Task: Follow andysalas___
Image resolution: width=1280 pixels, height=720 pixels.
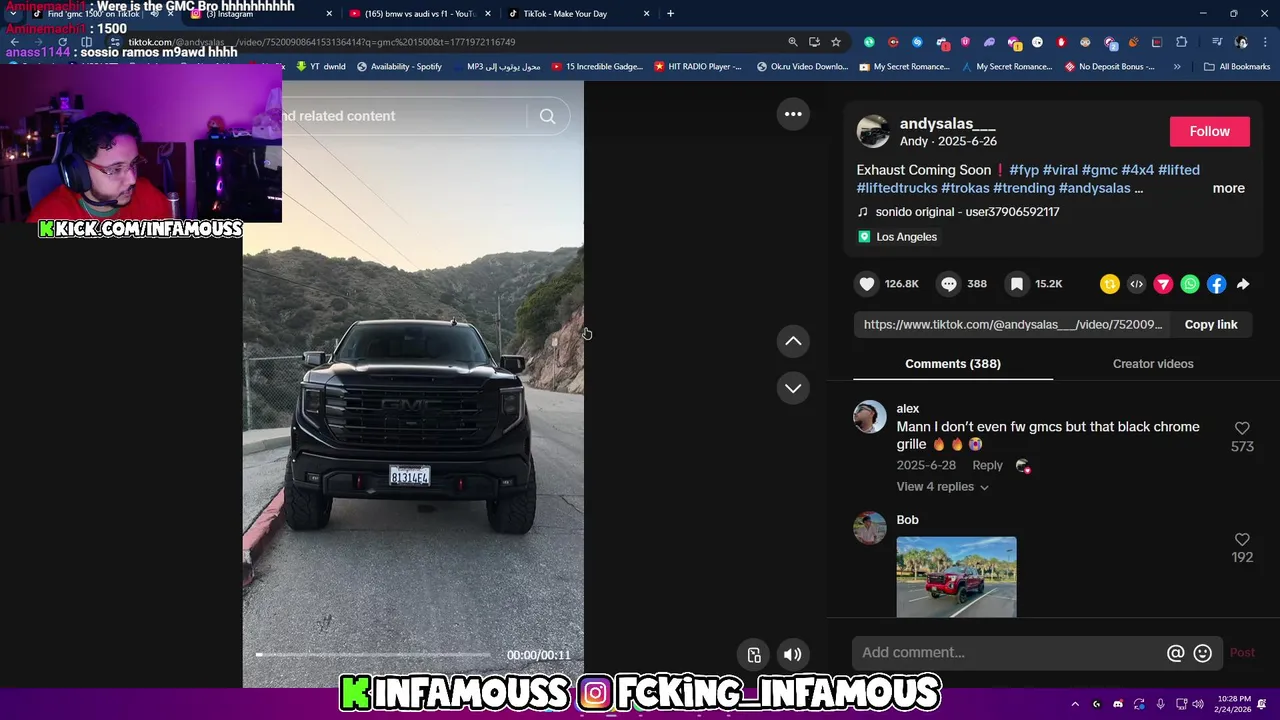Action: tap(1209, 132)
